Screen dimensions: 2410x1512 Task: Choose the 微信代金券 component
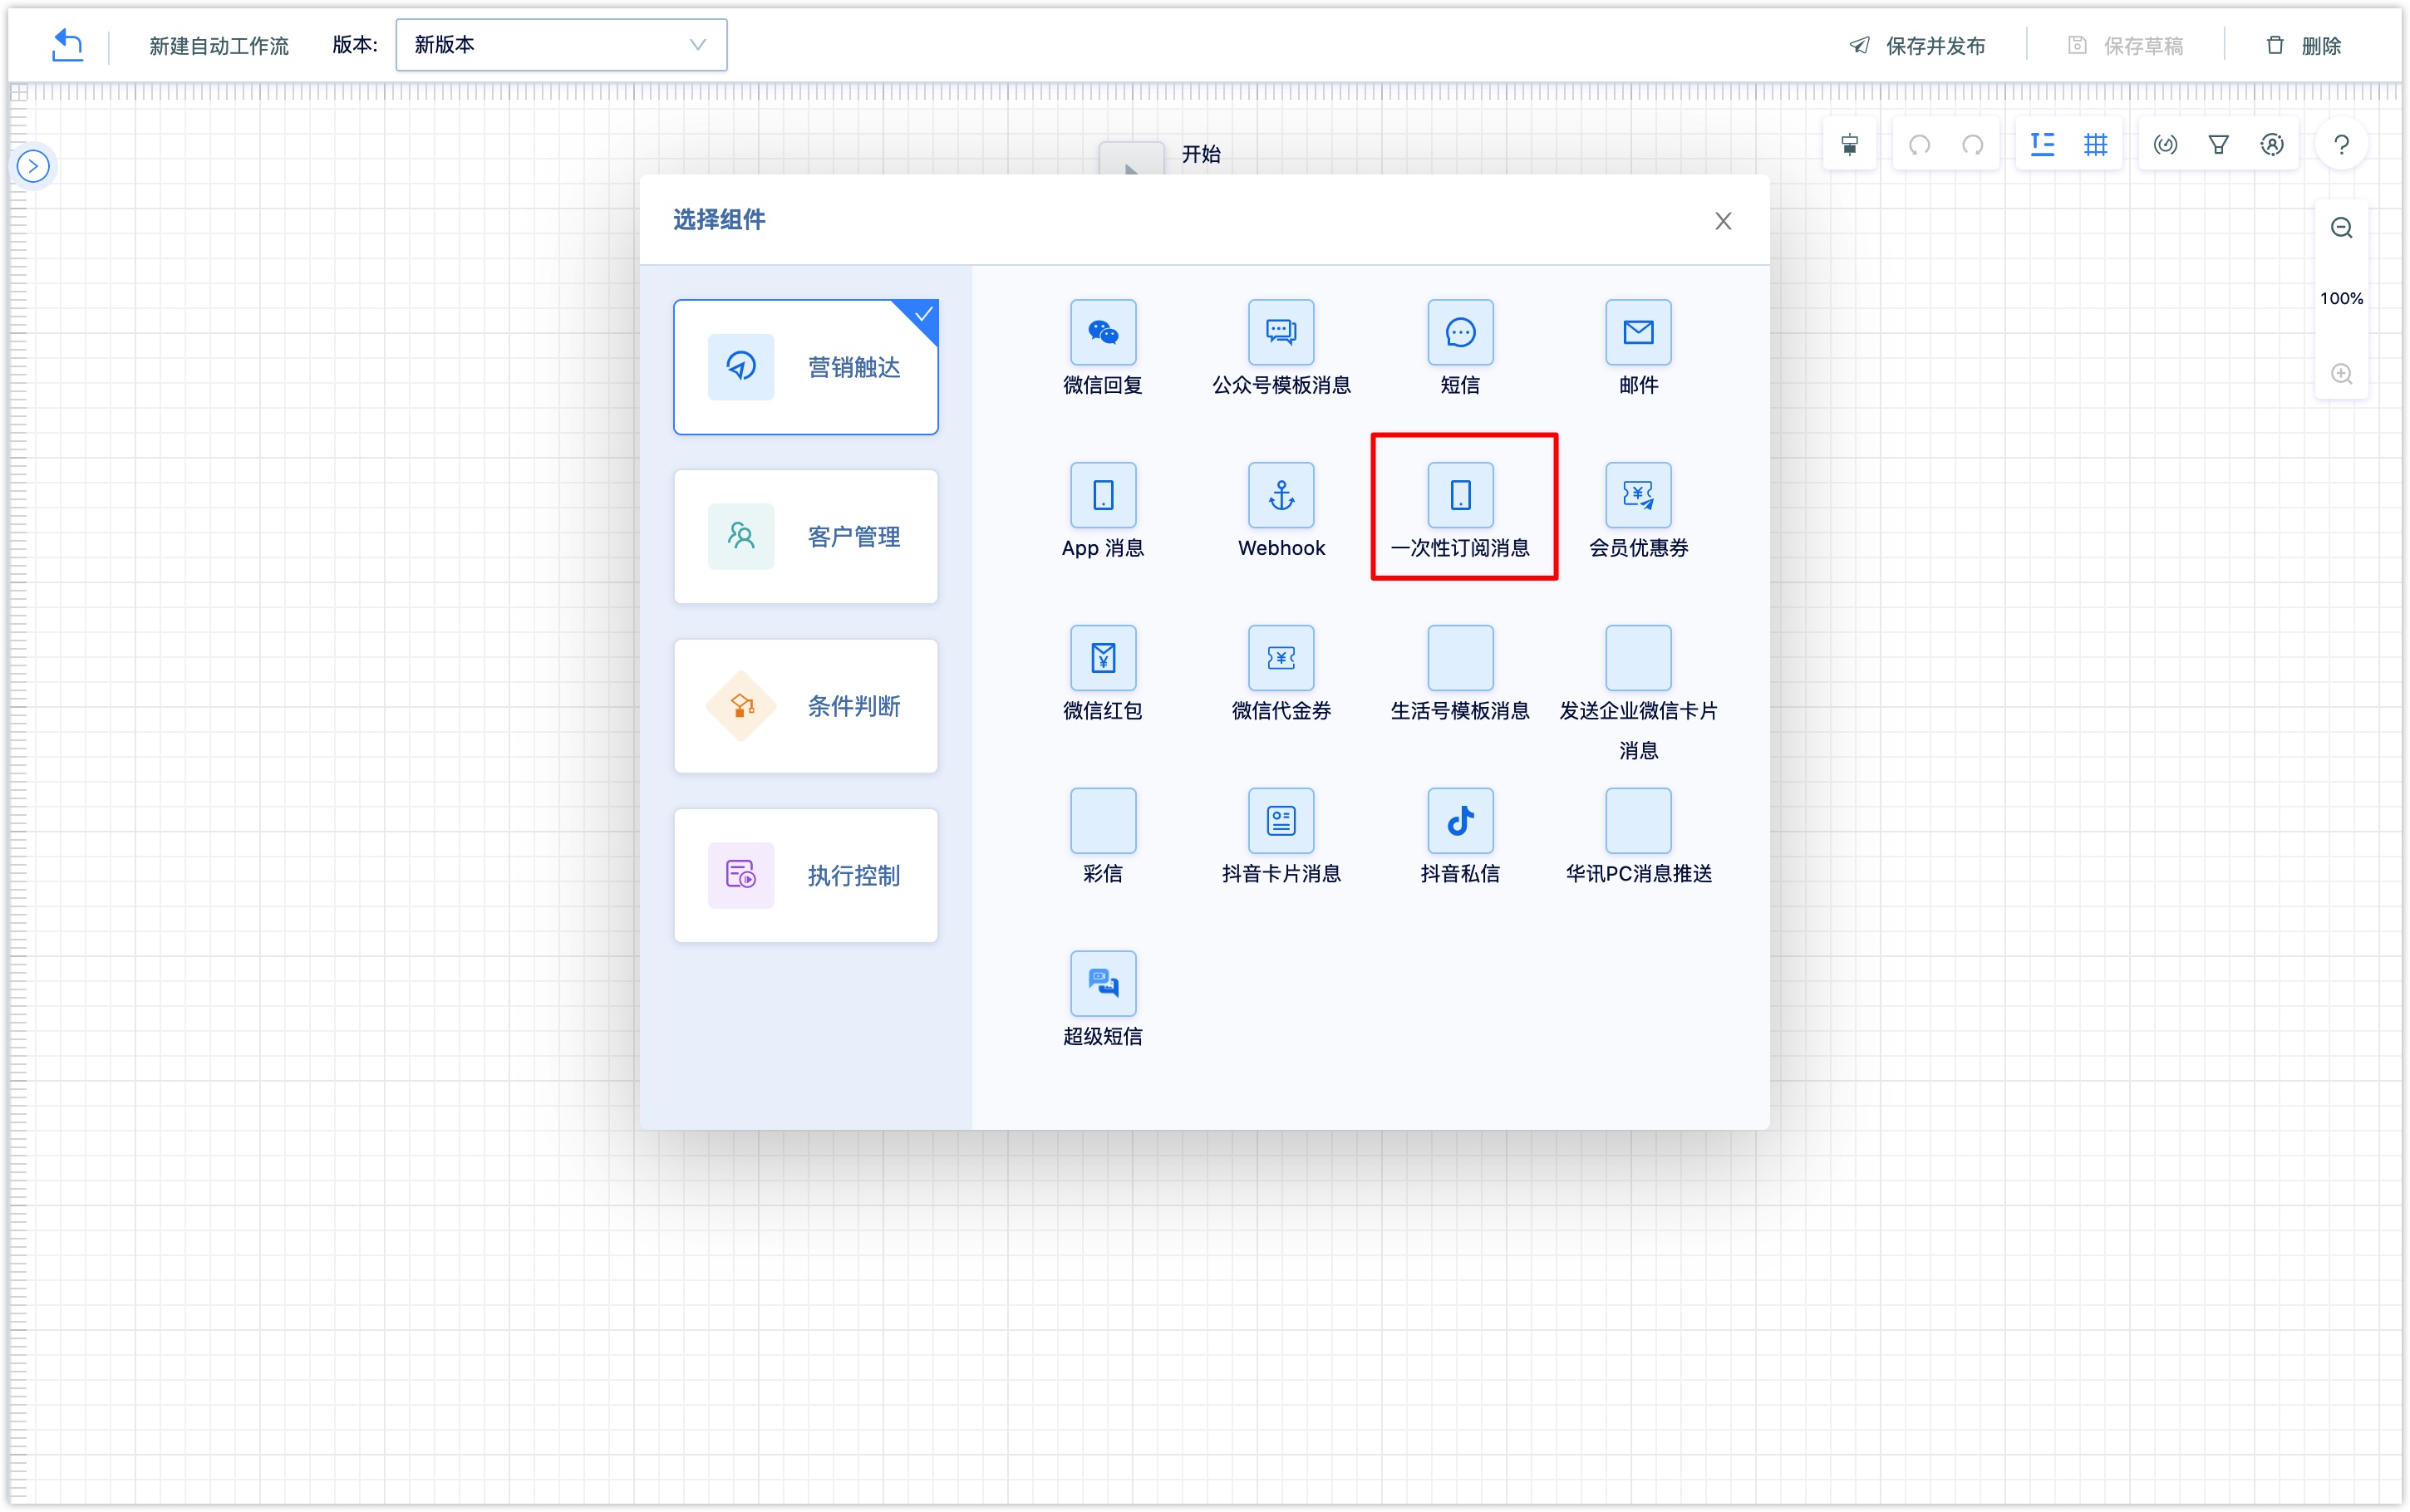[1281, 674]
